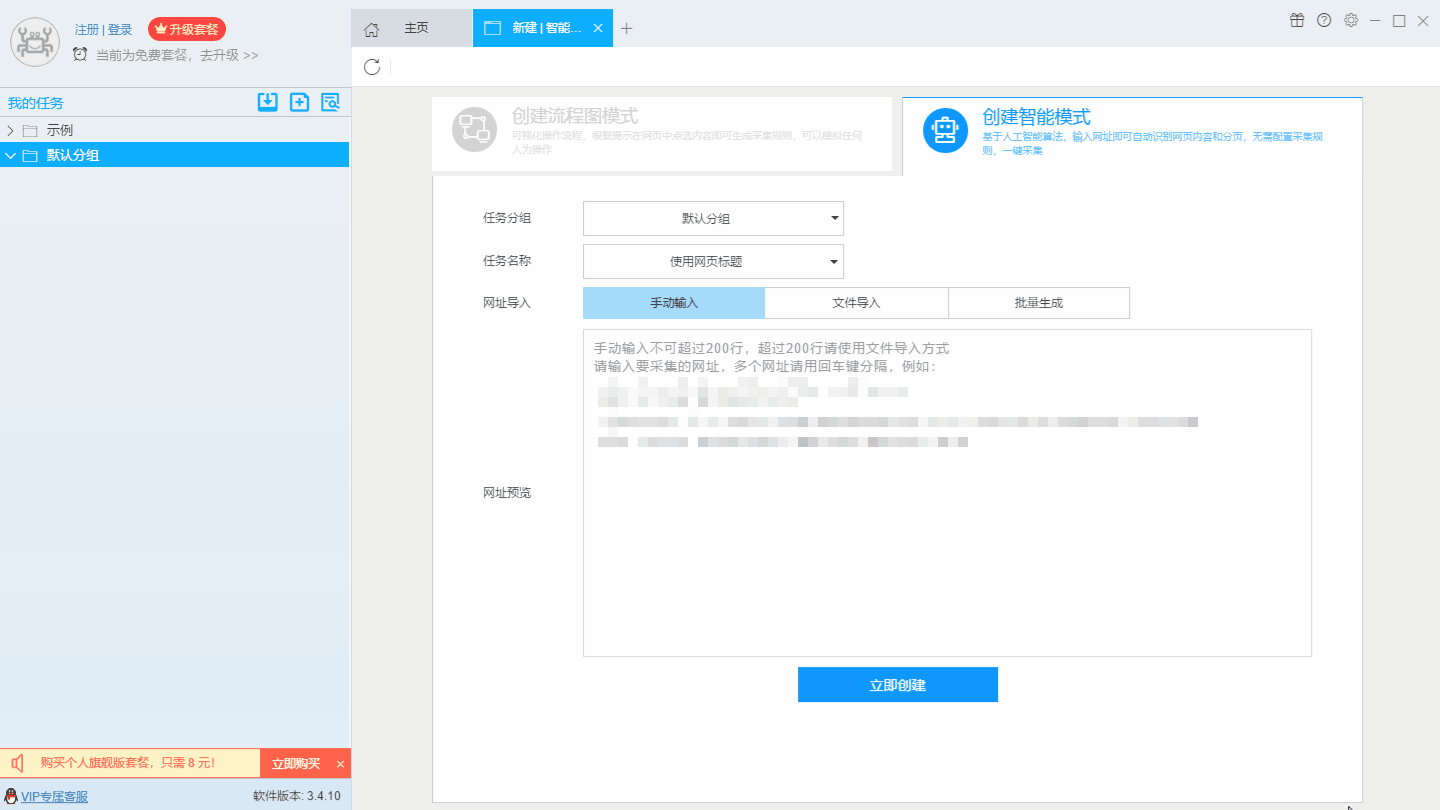This screenshot has width=1440, height=810.
Task: Click the folder icon next to 默认分组
Action: coord(30,155)
